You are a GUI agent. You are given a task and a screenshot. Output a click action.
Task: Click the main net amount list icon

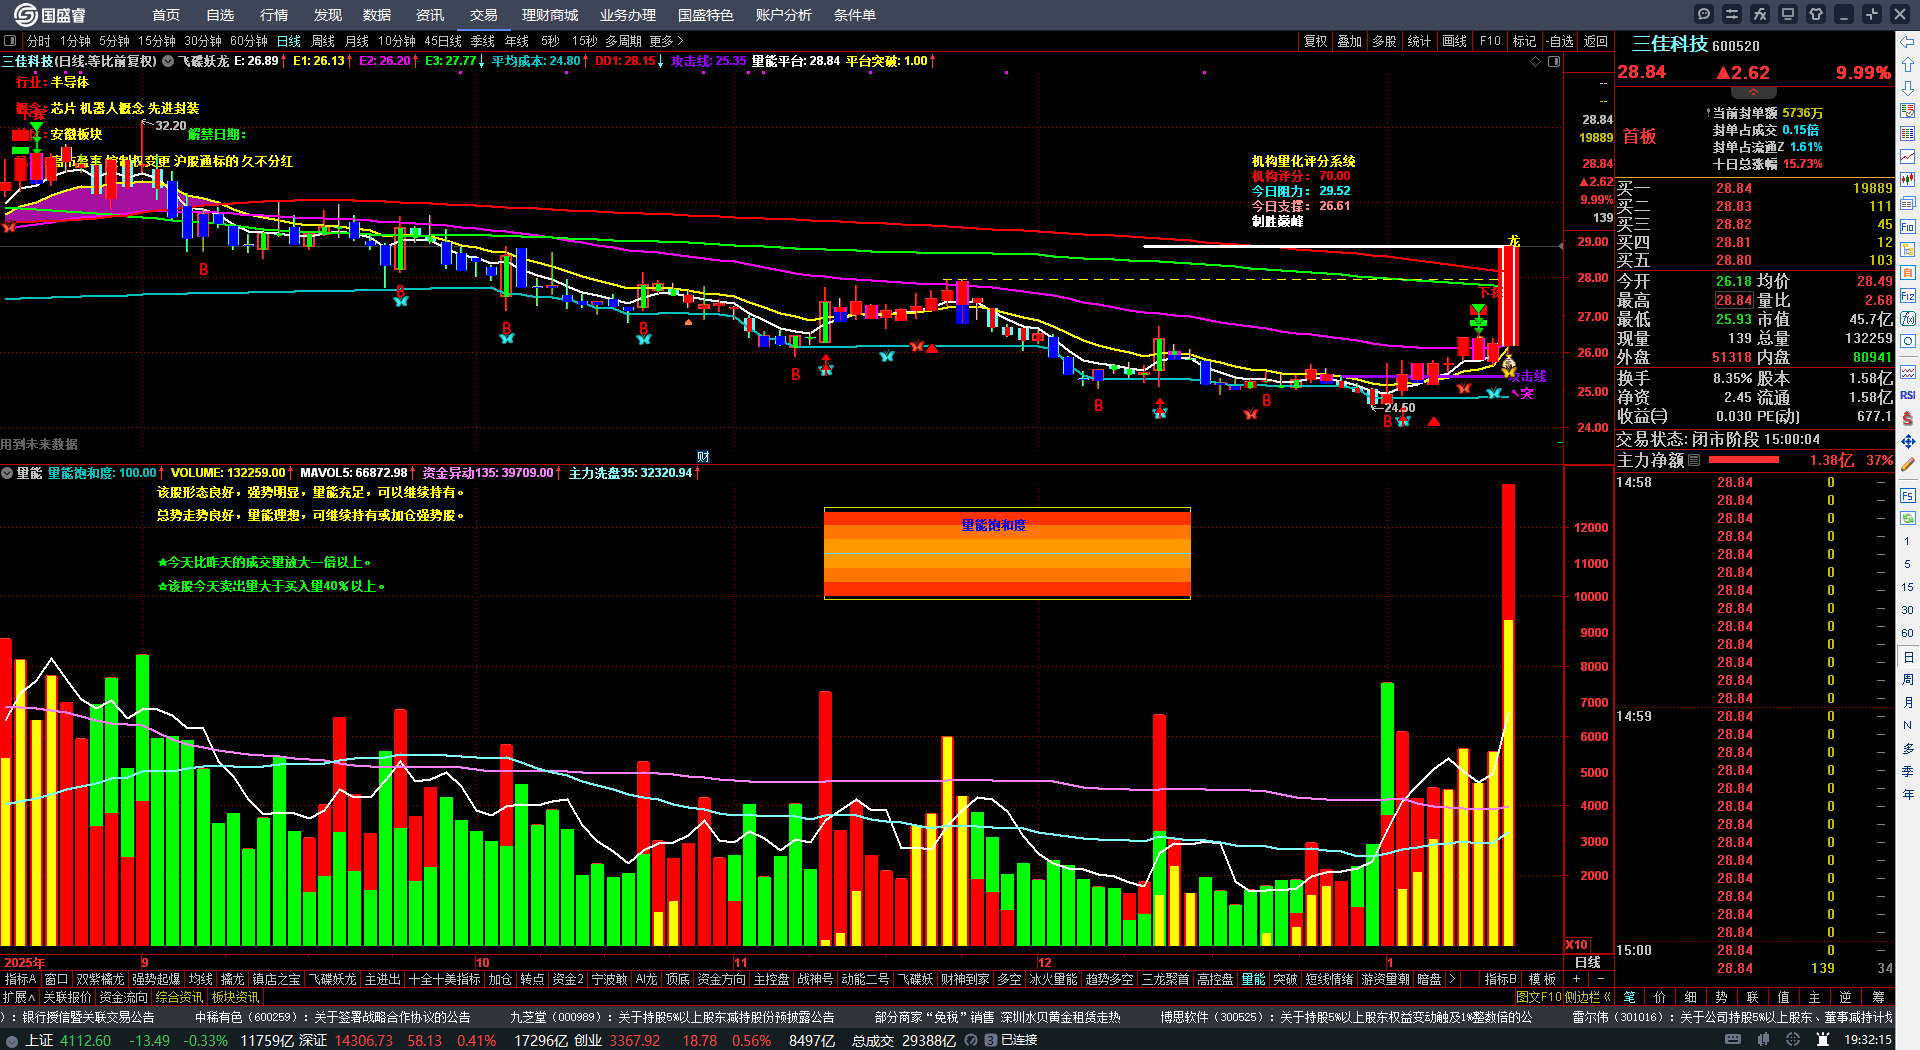pyautogui.click(x=1694, y=460)
